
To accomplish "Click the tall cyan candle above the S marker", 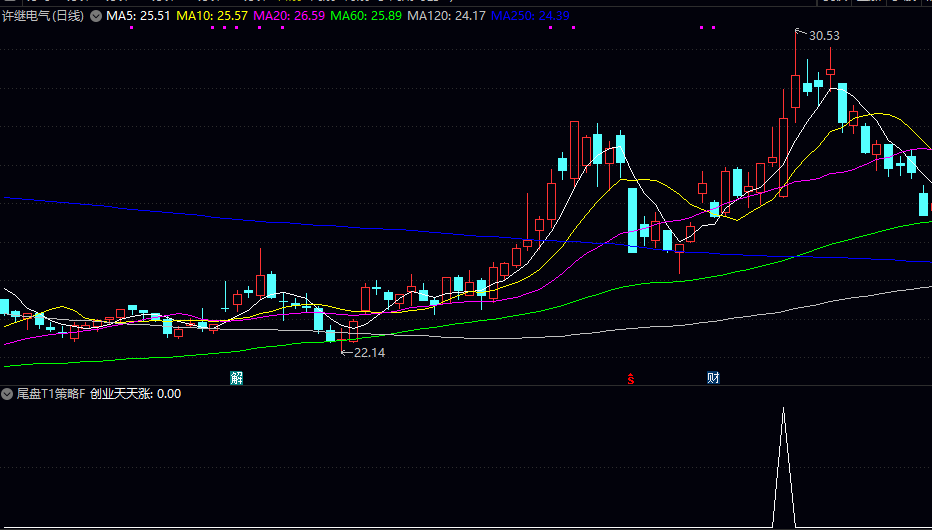I will pos(632,220).
